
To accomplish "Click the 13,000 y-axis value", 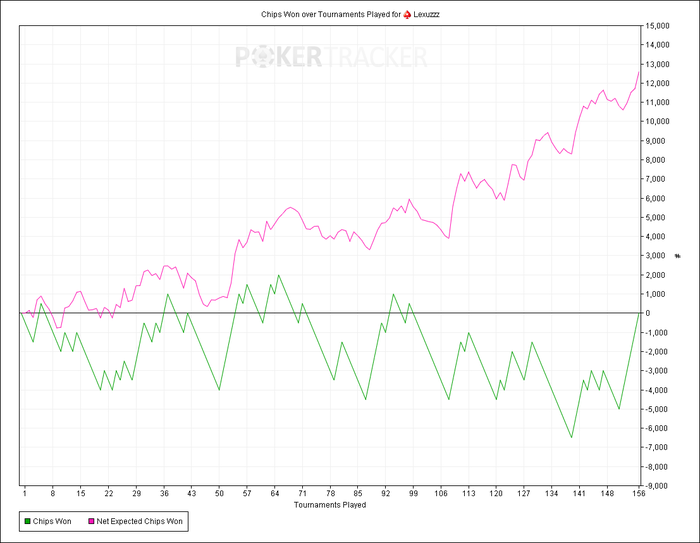I will pos(658,64).
